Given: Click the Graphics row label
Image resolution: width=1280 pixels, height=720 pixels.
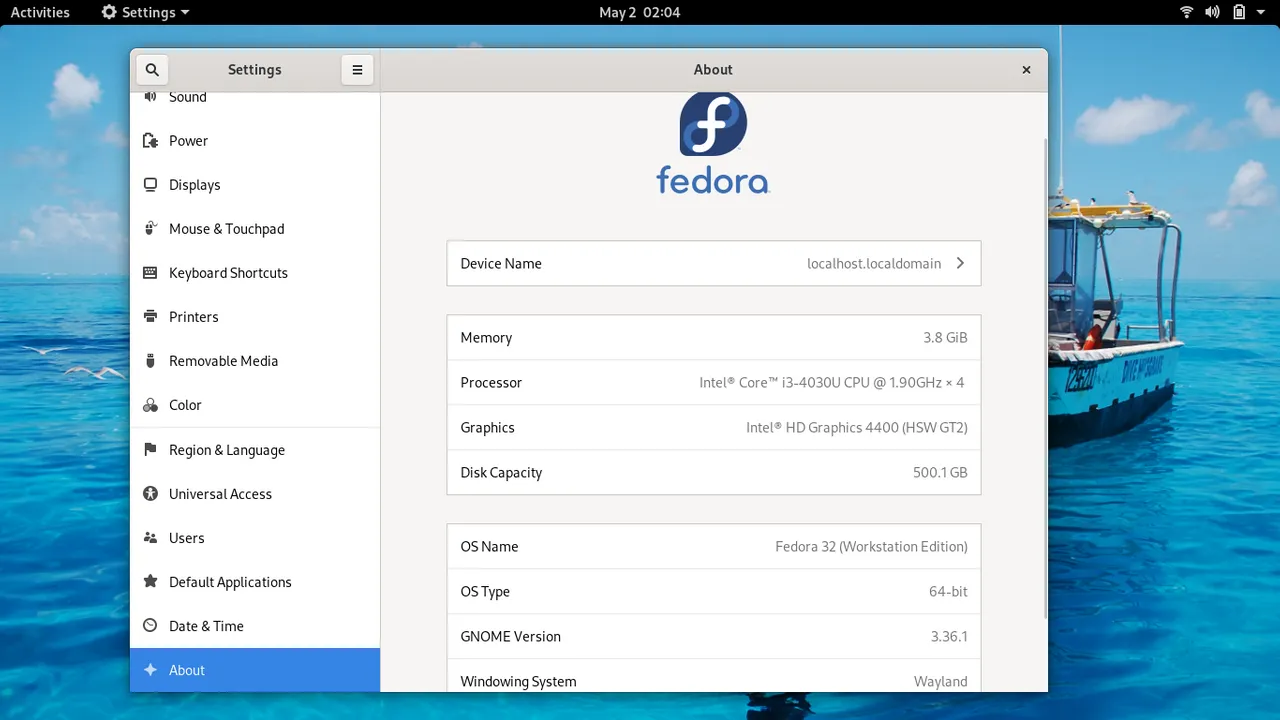Looking at the screenshot, I should tap(487, 428).
